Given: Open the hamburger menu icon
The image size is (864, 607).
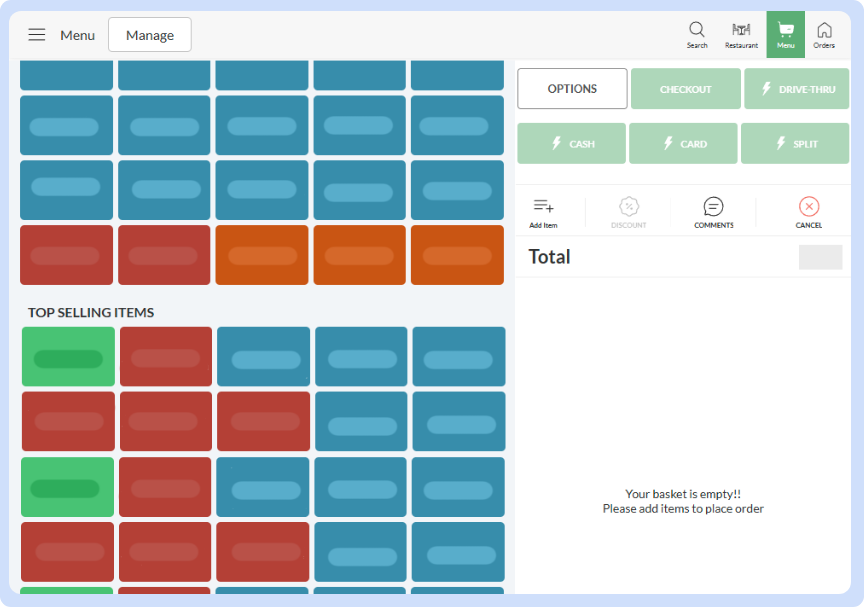Looking at the screenshot, I should point(36,35).
